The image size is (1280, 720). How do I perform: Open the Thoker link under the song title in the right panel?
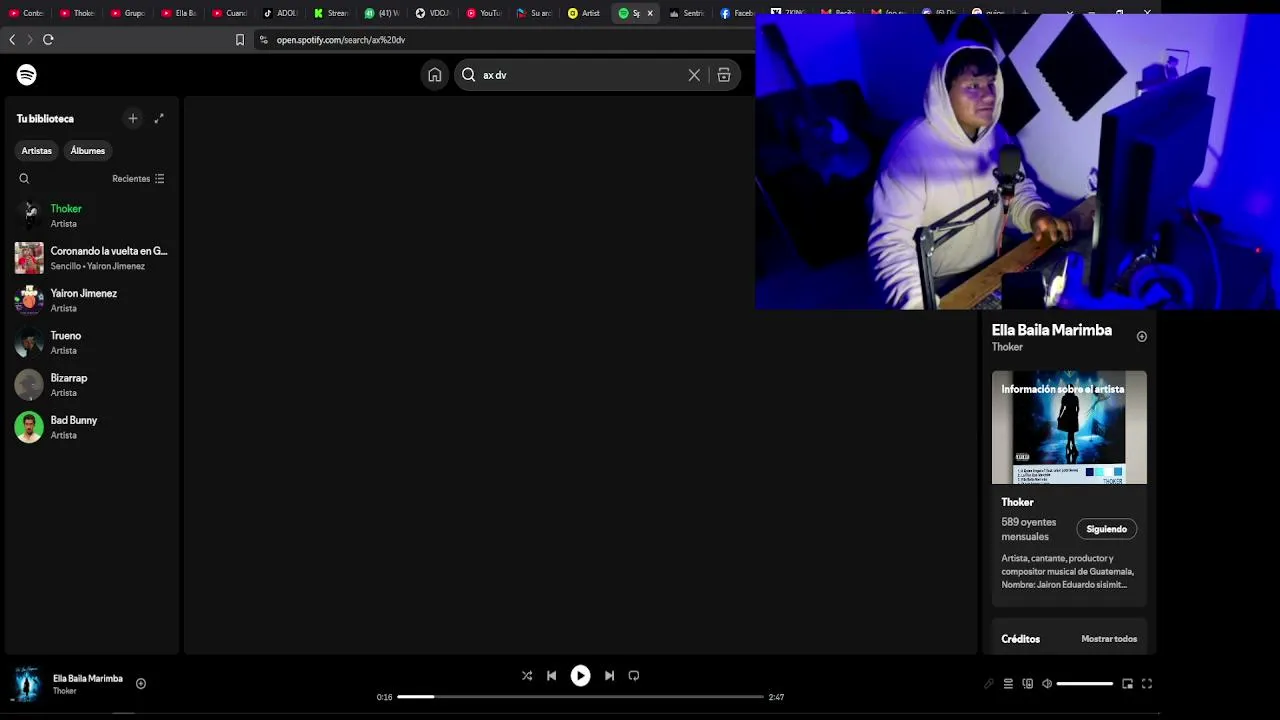pos(1007,347)
